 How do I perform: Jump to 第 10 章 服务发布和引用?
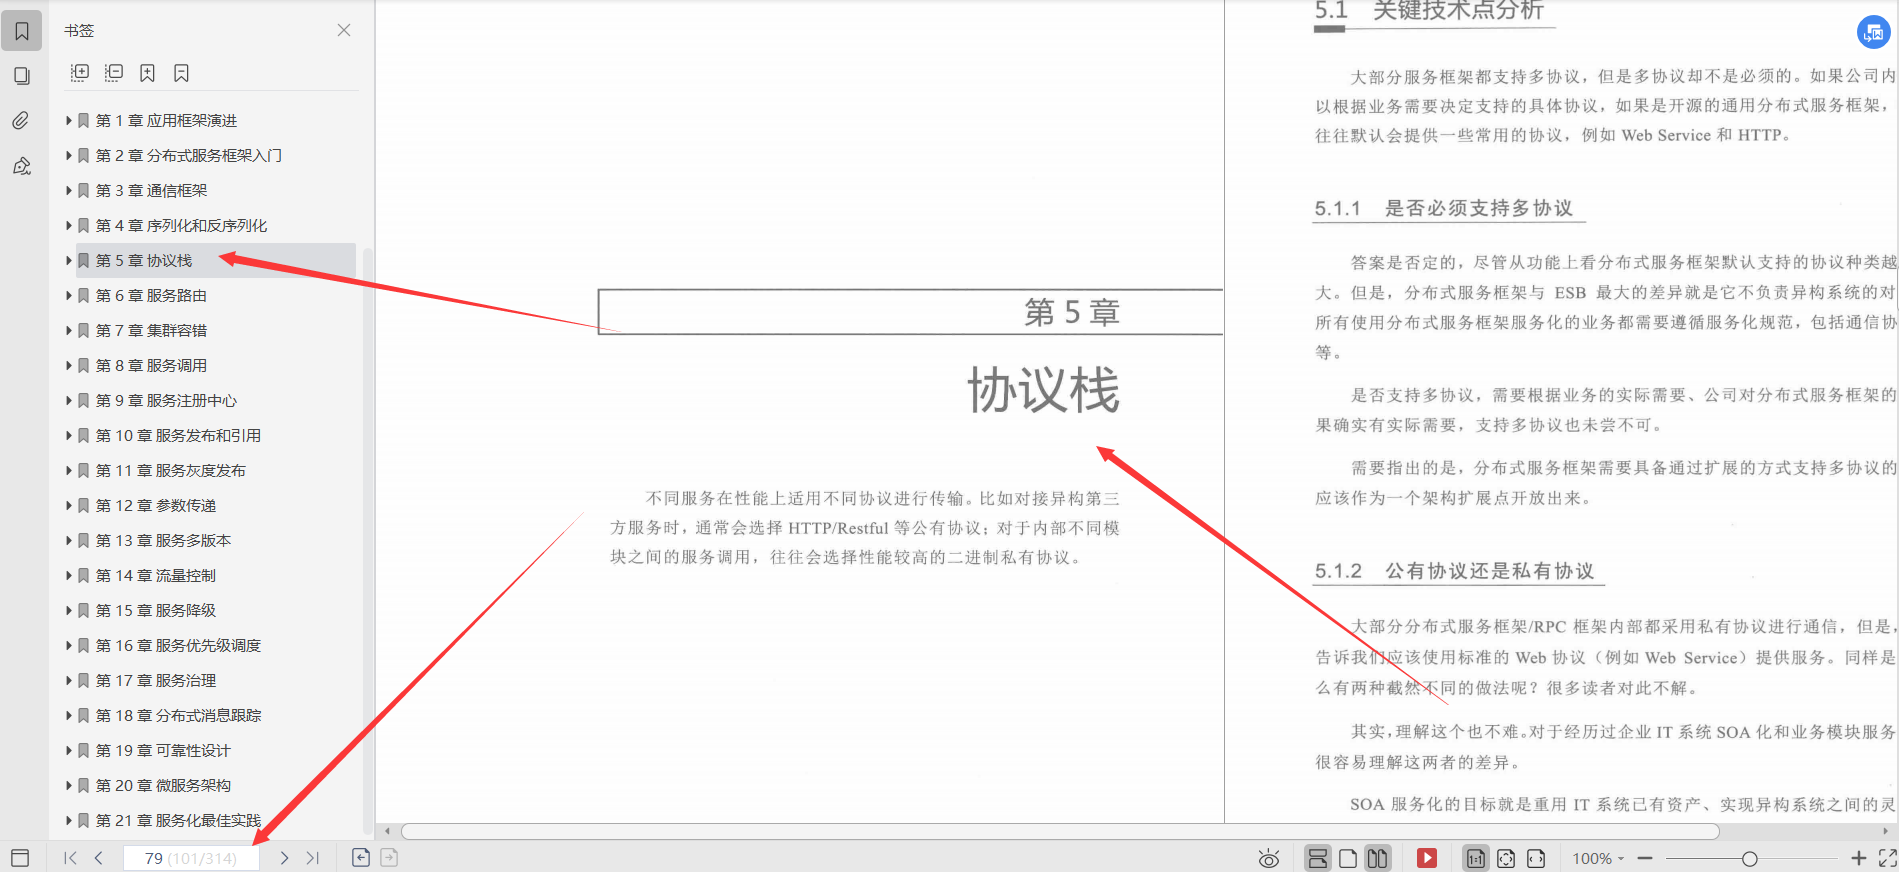pos(178,435)
